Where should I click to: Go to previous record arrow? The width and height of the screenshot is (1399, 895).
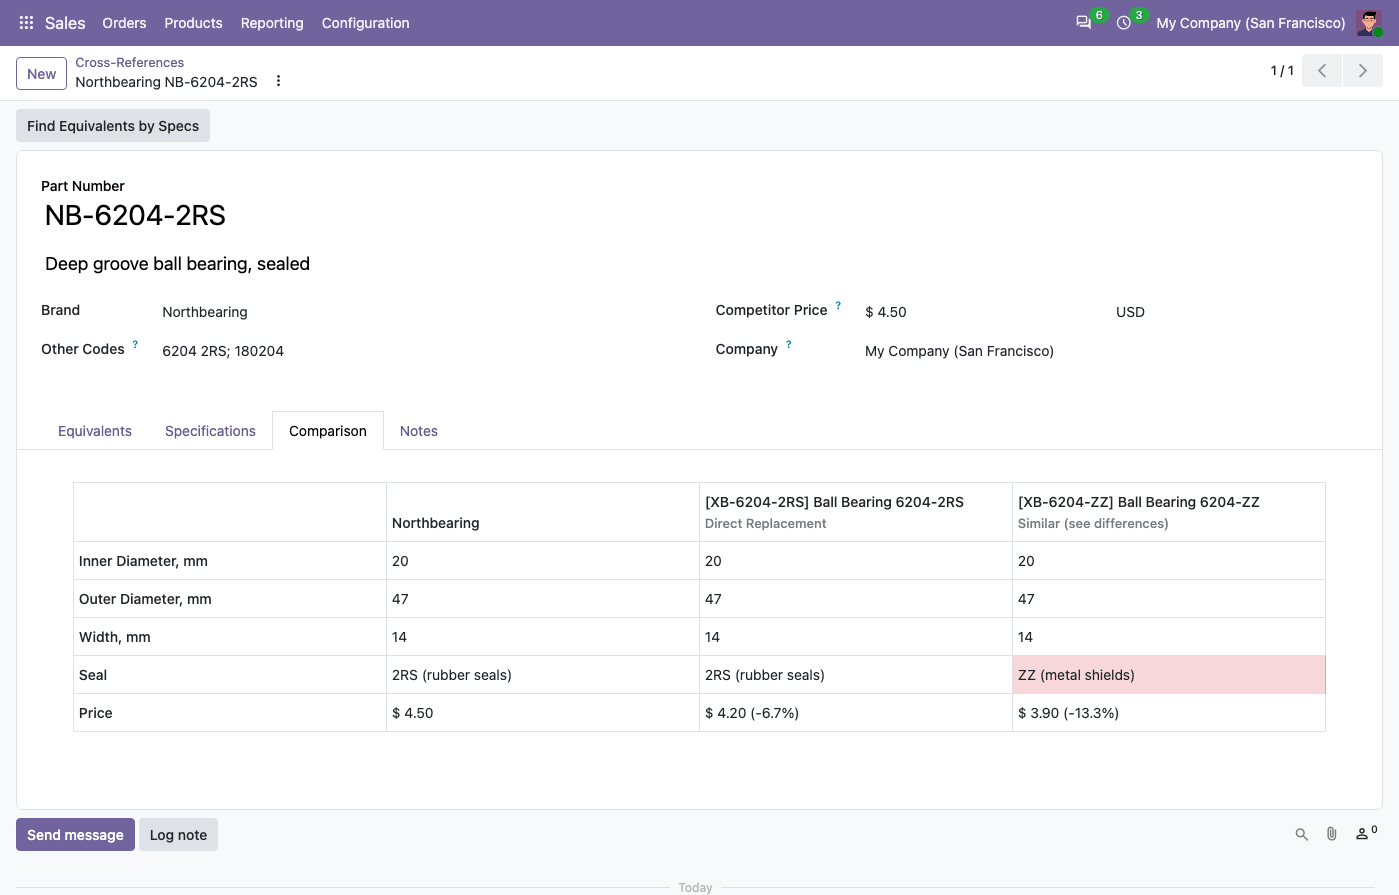point(1322,71)
